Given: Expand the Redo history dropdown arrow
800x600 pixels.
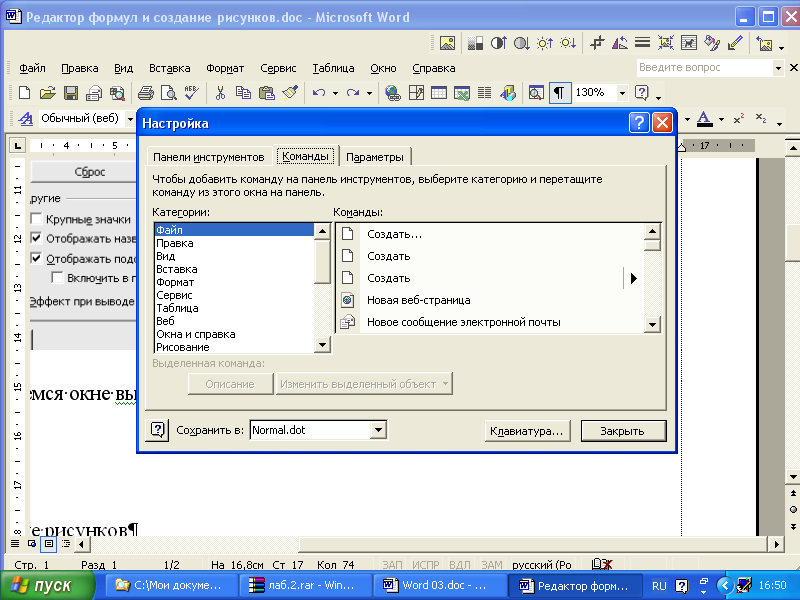Looking at the screenshot, I should click(369, 93).
